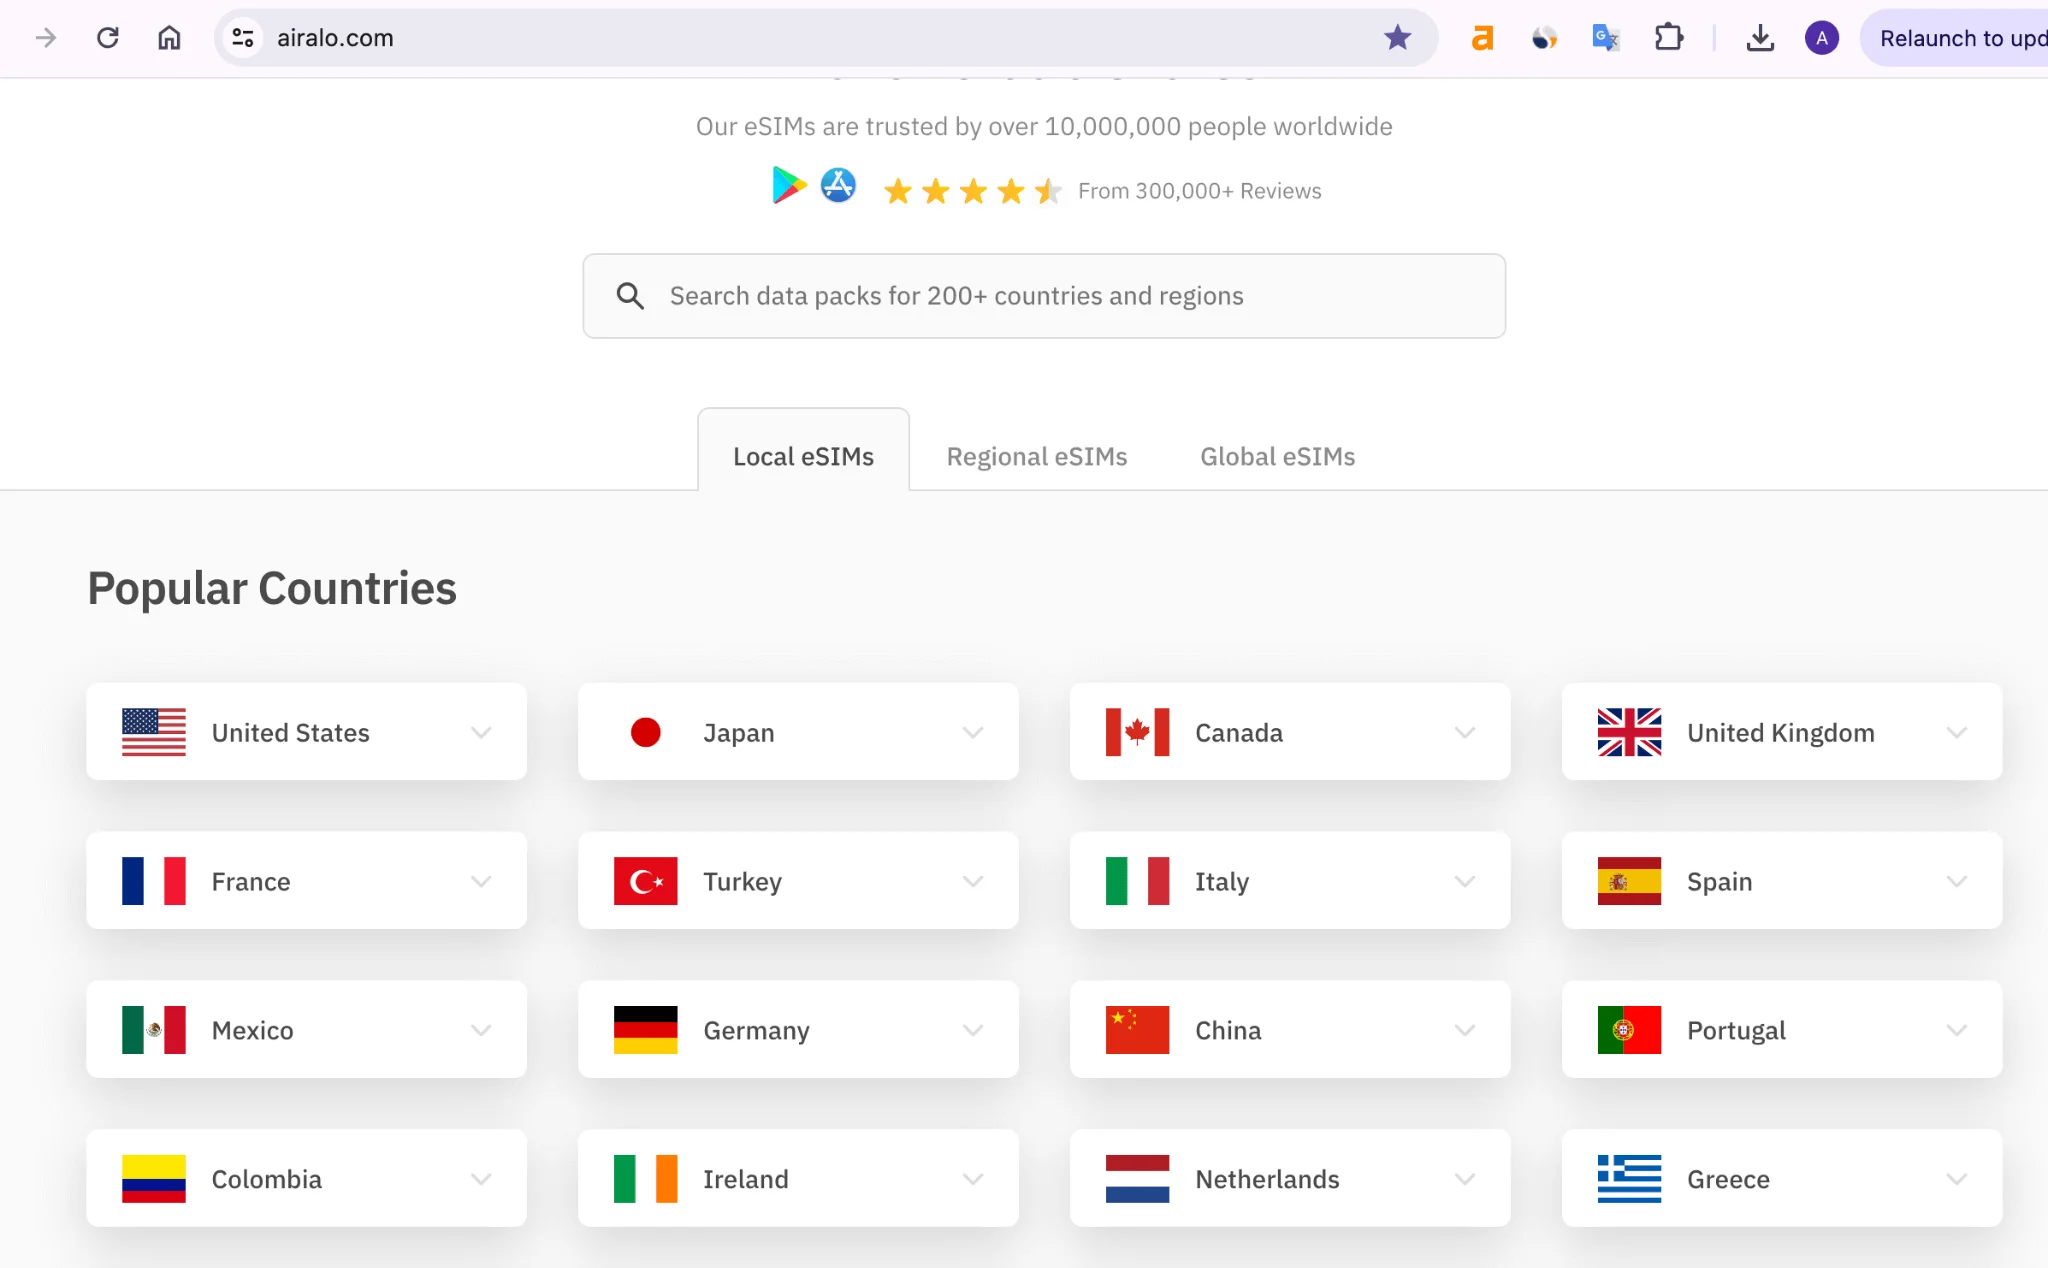Click 'From 300,000+ Reviews' text

click(1199, 191)
